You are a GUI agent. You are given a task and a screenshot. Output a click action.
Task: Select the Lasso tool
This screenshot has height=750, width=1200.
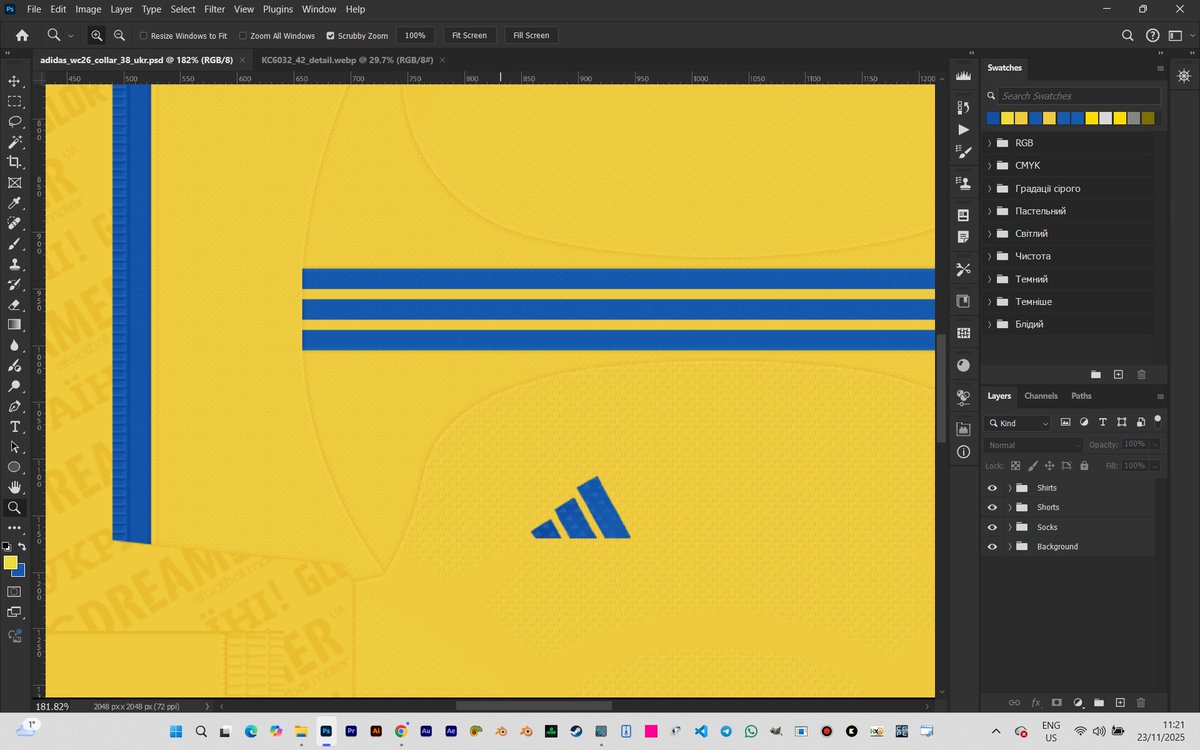point(14,122)
